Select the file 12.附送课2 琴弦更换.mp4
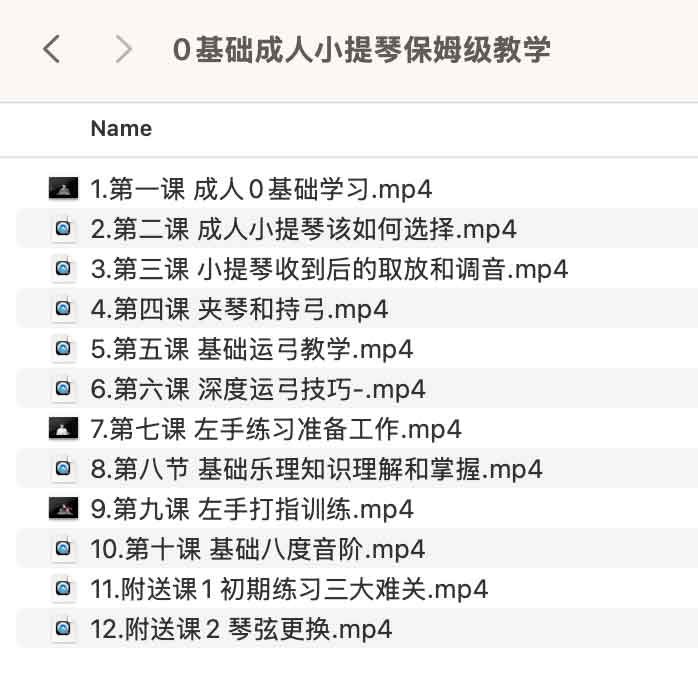Image resolution: width=698 pixels, height=680 pixels. point(241,629)
